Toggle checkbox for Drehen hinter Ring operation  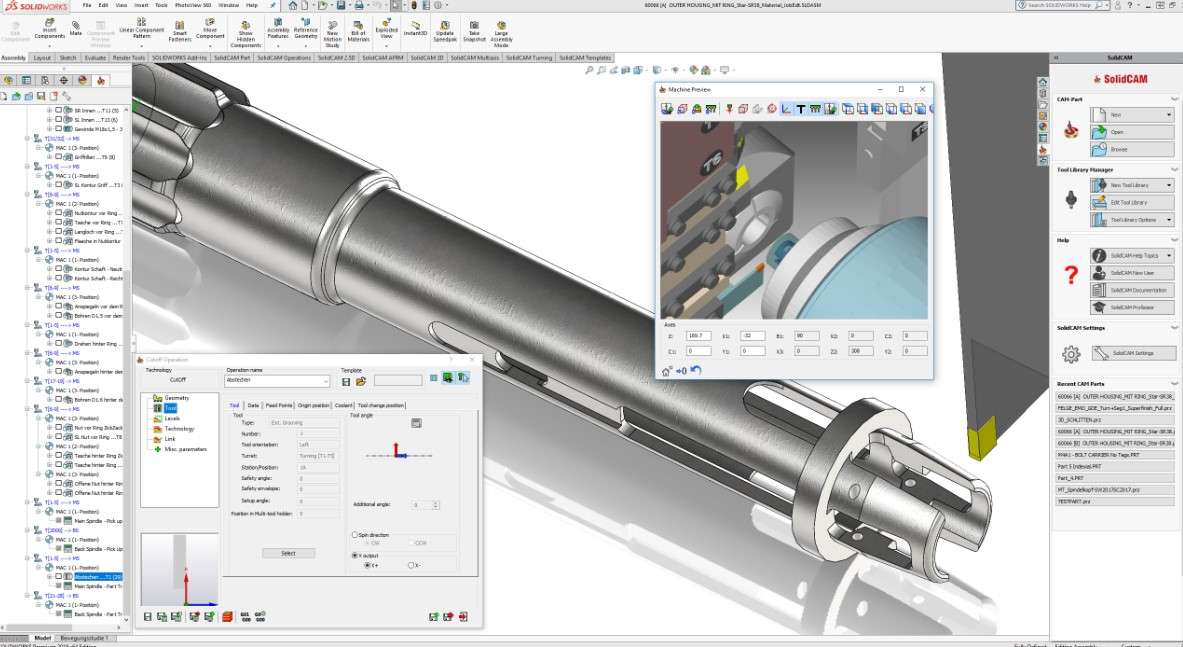(59, 343)
